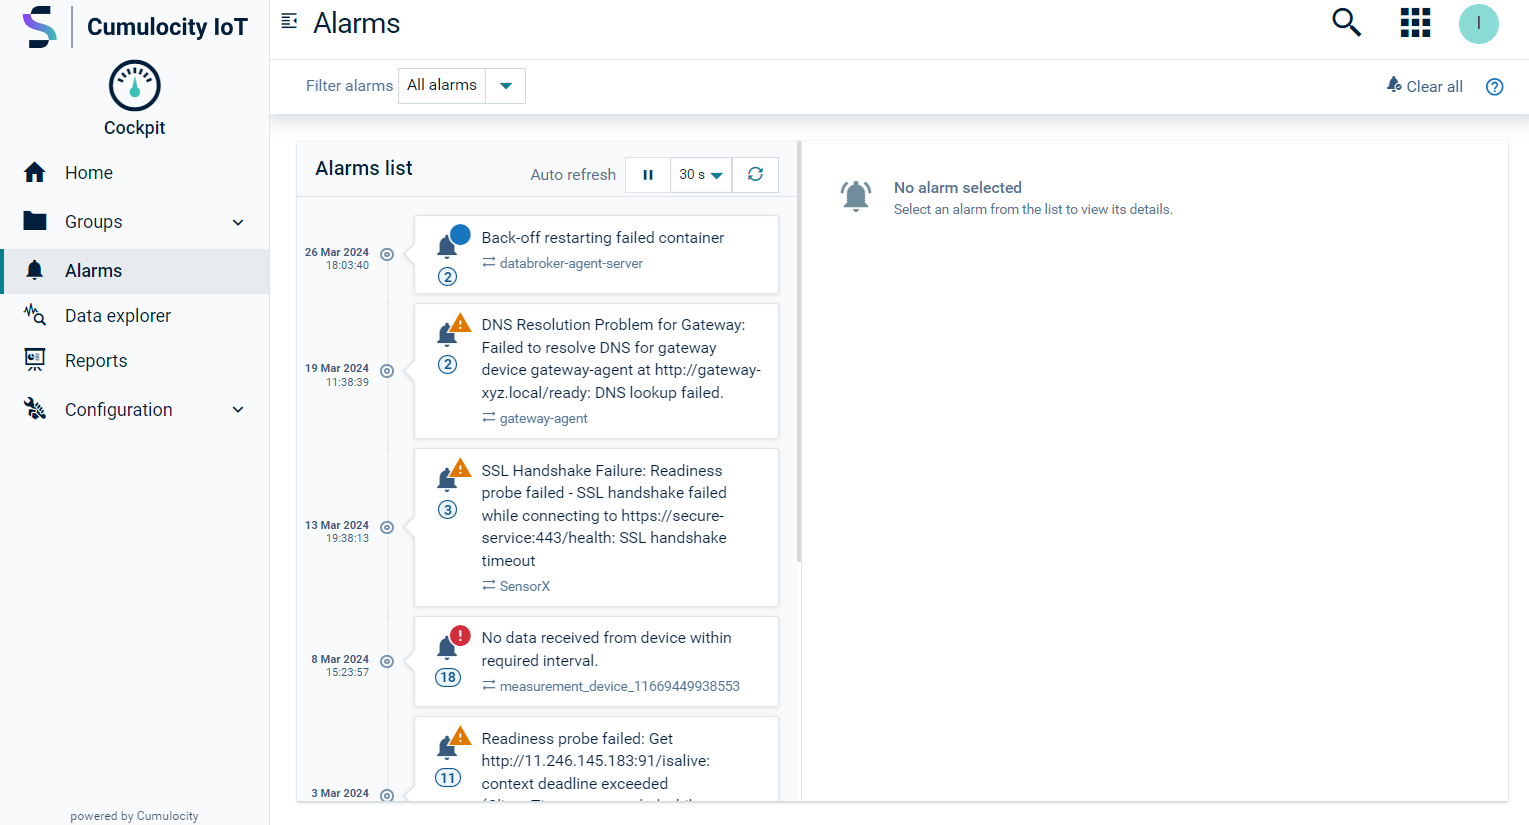
Task: Open the user avatar menu
Action: (x=1478, y=24)
